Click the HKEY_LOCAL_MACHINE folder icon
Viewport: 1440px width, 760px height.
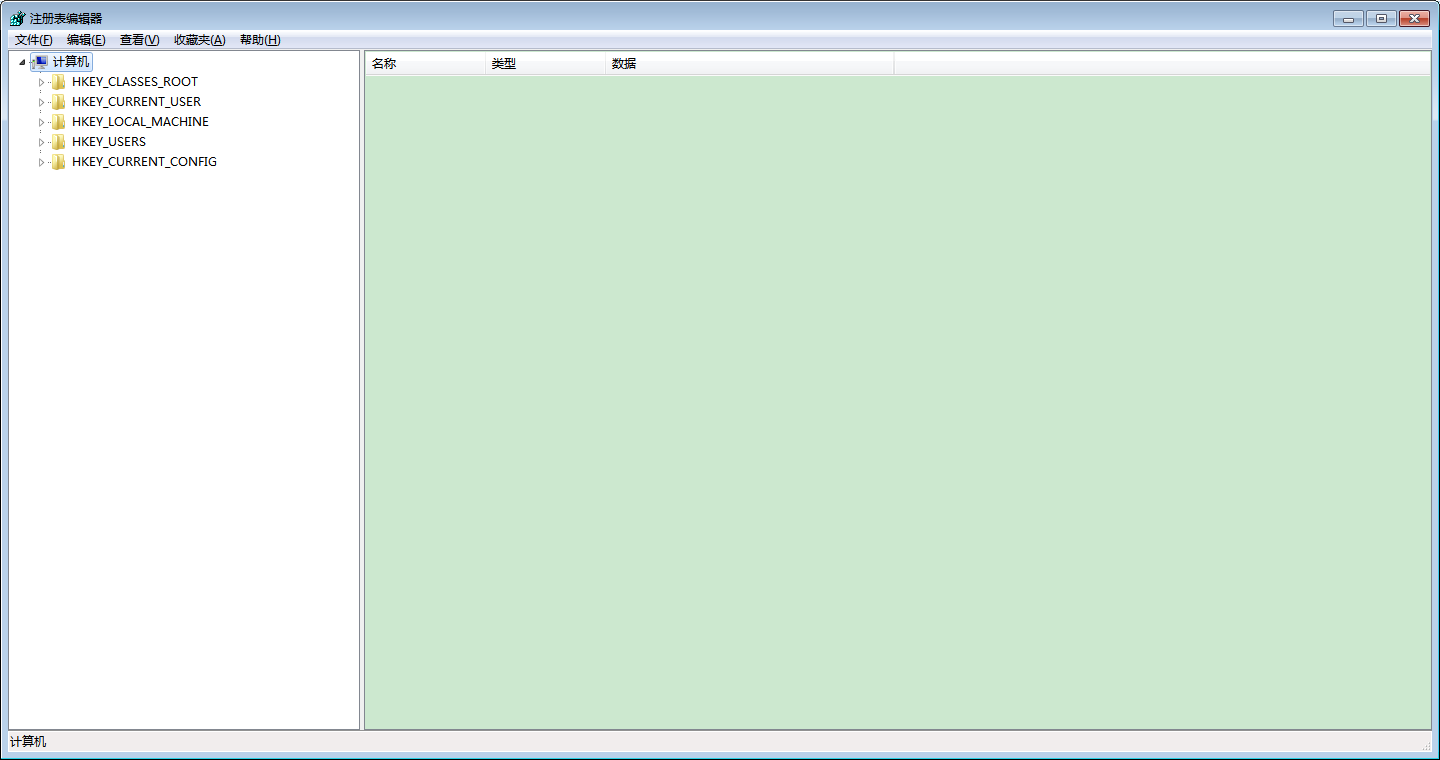[x=58, y=122]
